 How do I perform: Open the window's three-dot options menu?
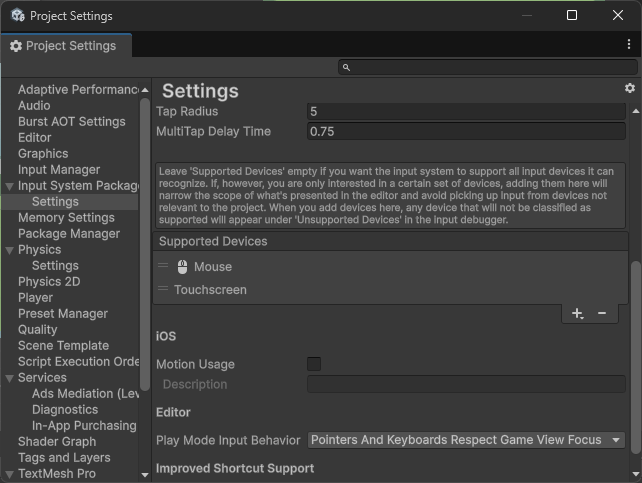(626, 46)
